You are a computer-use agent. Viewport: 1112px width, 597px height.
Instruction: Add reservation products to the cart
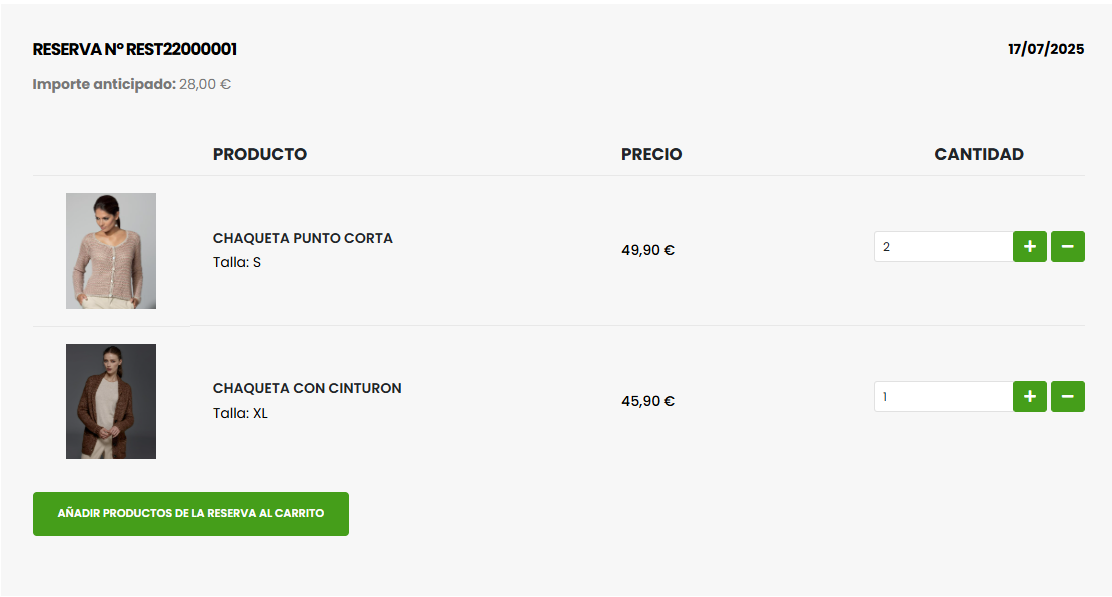click(191, 513)
